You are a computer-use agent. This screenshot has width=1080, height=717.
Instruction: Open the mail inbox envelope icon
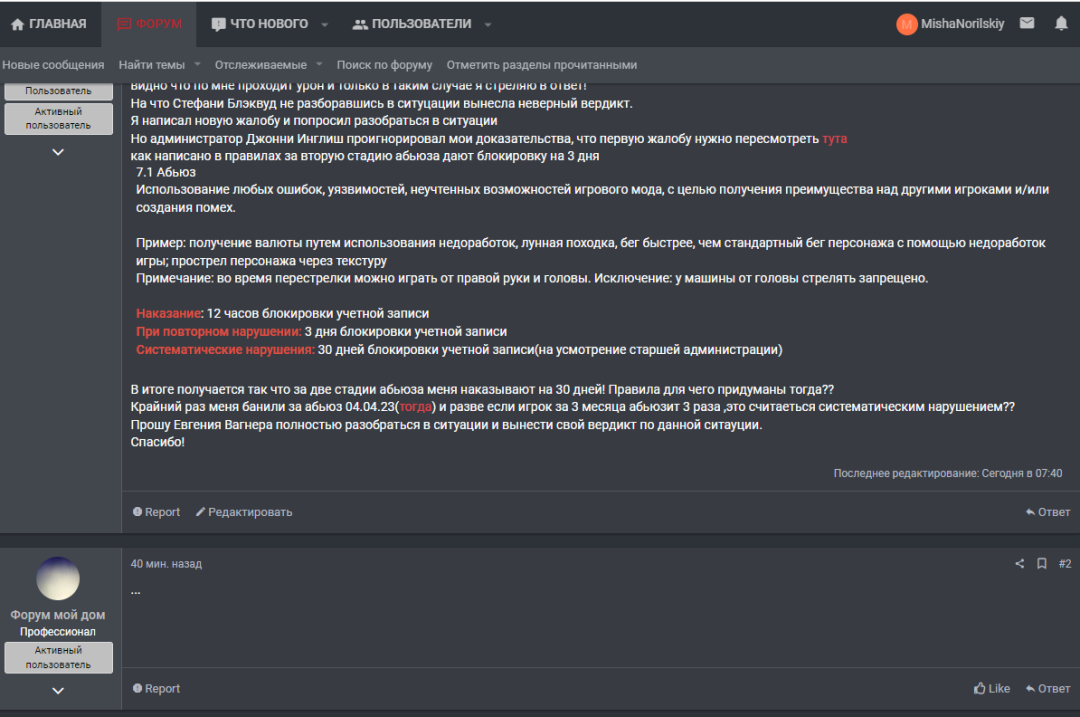click(x=1026, y=23)
